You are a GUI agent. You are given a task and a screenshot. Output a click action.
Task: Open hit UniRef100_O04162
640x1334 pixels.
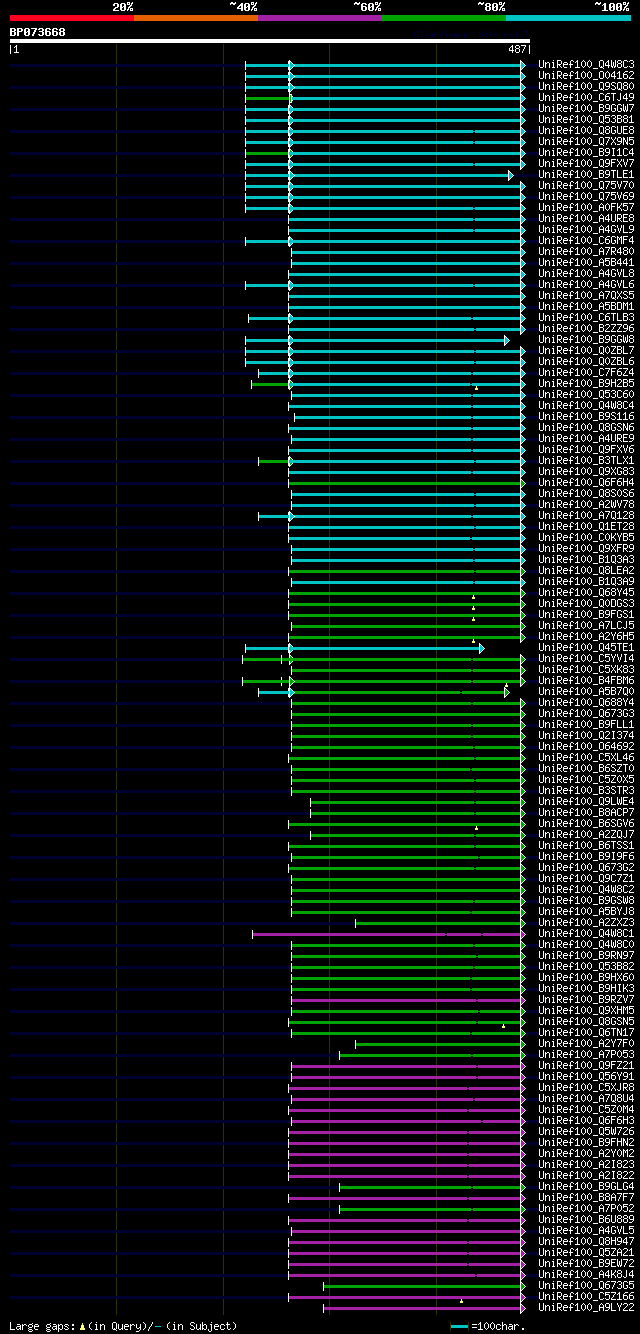tap(586, 75)
